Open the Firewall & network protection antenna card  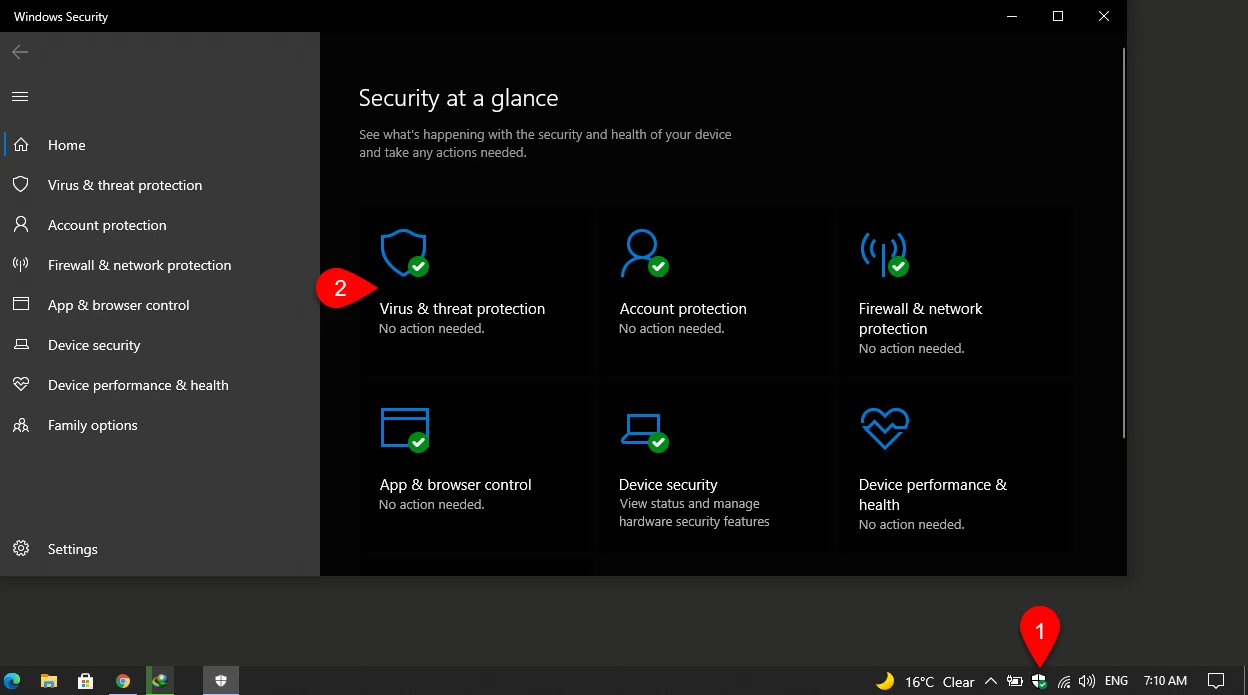pos(955,292)
